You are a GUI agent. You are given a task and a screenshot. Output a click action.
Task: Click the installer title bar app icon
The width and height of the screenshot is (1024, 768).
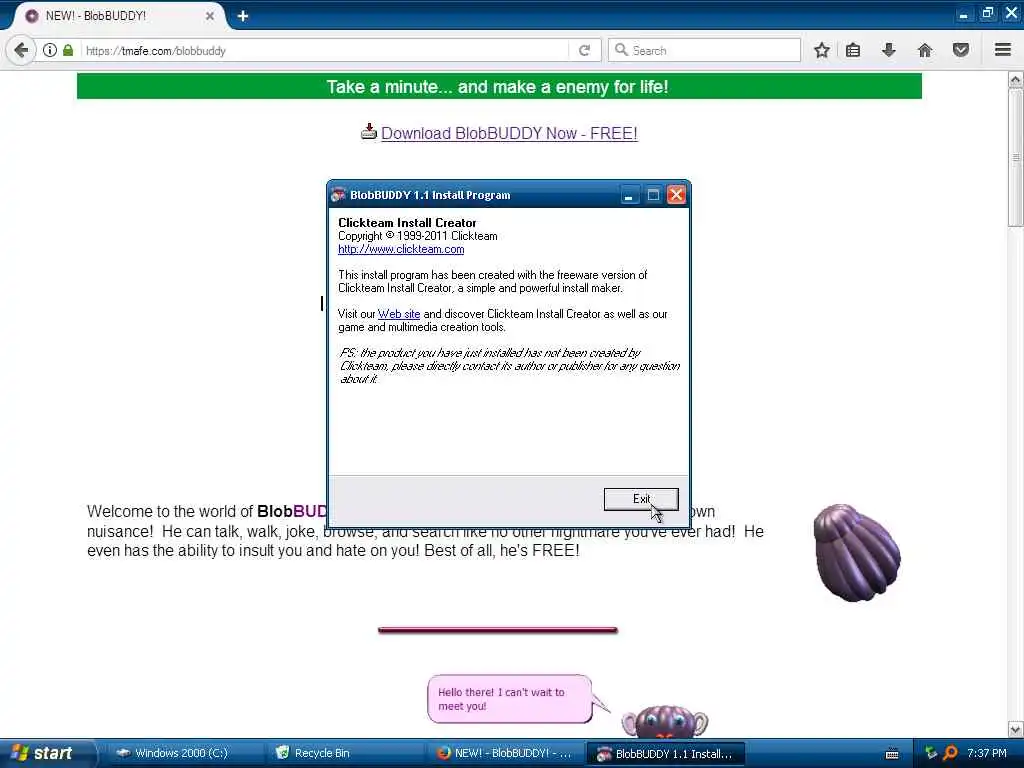click(x=338, y=195)
